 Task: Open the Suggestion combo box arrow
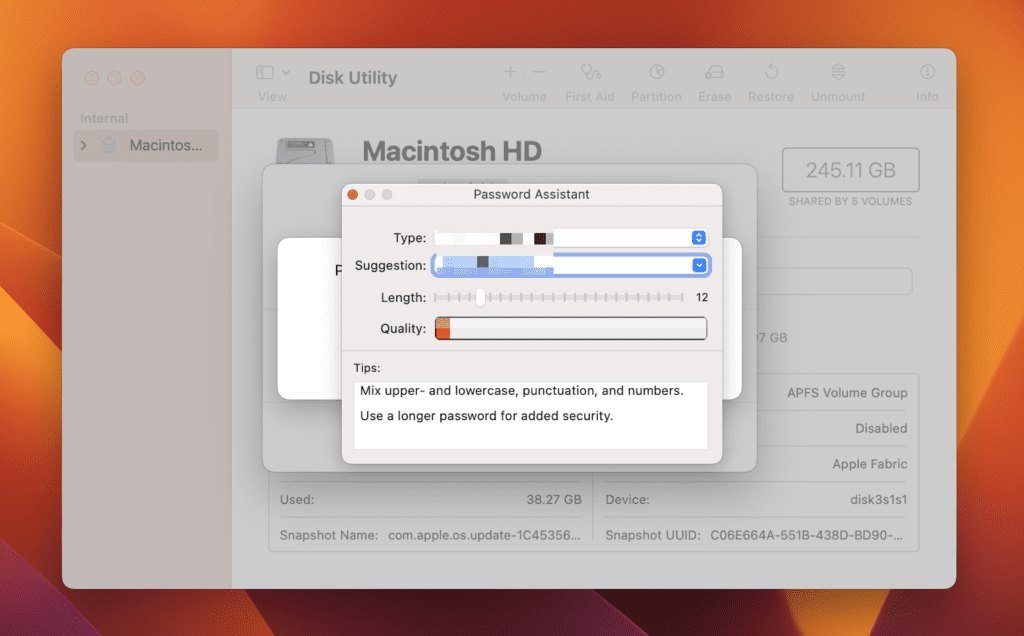[699, 265]
